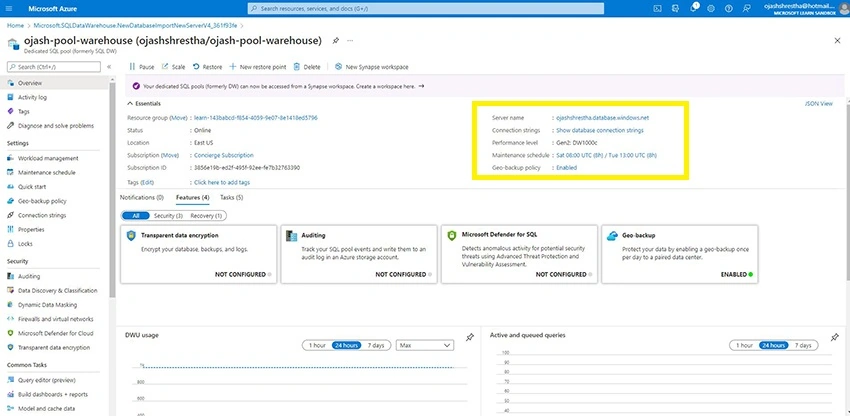850x416 pixels.
Task: Filter features by Security (3)
Action: [168, 215]
